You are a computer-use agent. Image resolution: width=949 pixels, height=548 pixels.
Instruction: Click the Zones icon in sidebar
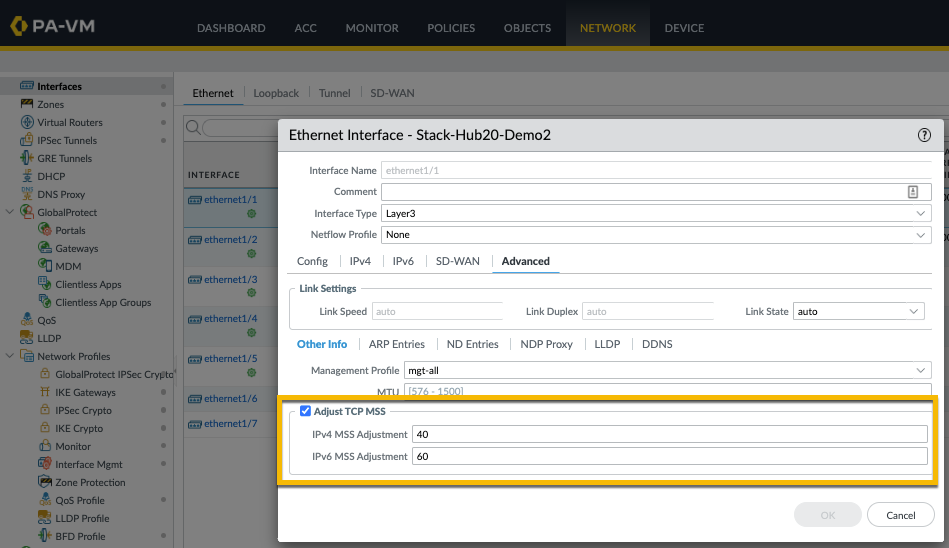(27, 104)
